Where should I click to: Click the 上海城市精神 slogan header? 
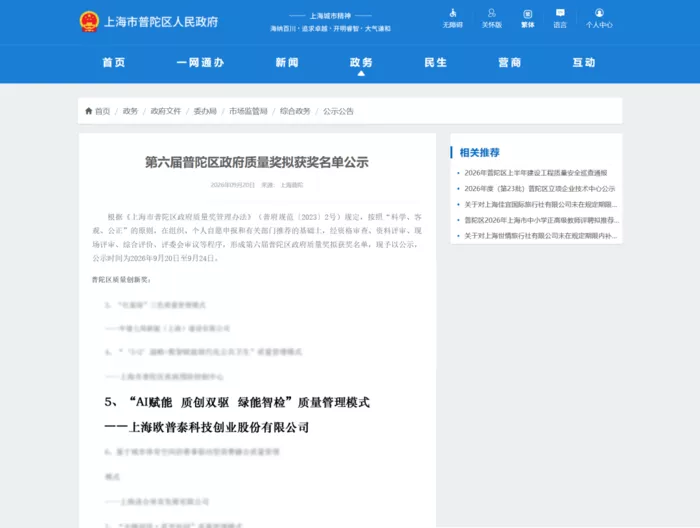pos(330,16)
